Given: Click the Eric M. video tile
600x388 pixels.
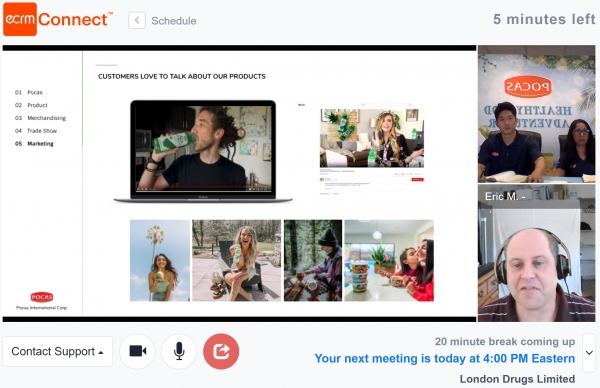Looking at the screenshot, I should [x=536, y=253].
